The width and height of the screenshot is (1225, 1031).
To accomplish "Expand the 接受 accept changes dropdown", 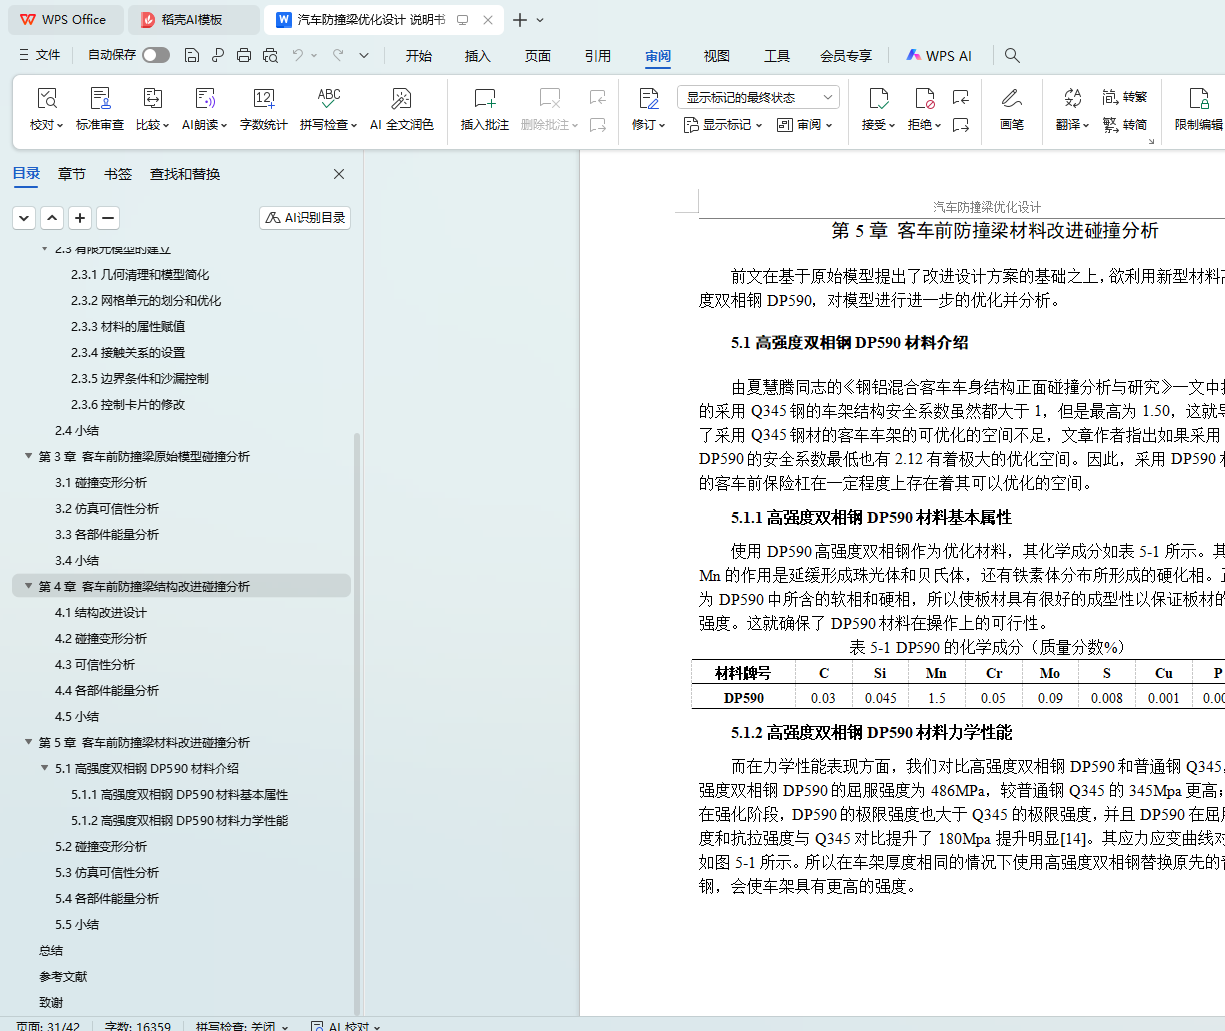I will pyautogui.click(x=890, y=125).
